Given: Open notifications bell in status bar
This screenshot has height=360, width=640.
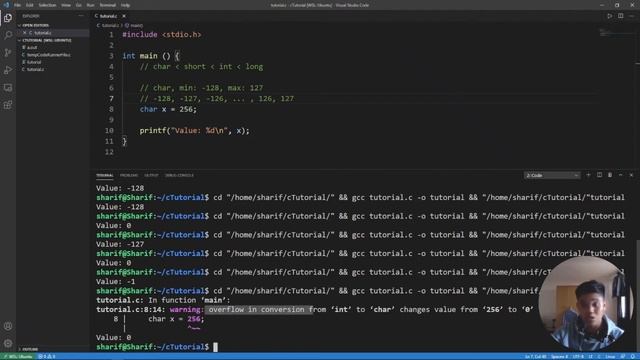Looking at the screenshot, I should tap(632, 356).
